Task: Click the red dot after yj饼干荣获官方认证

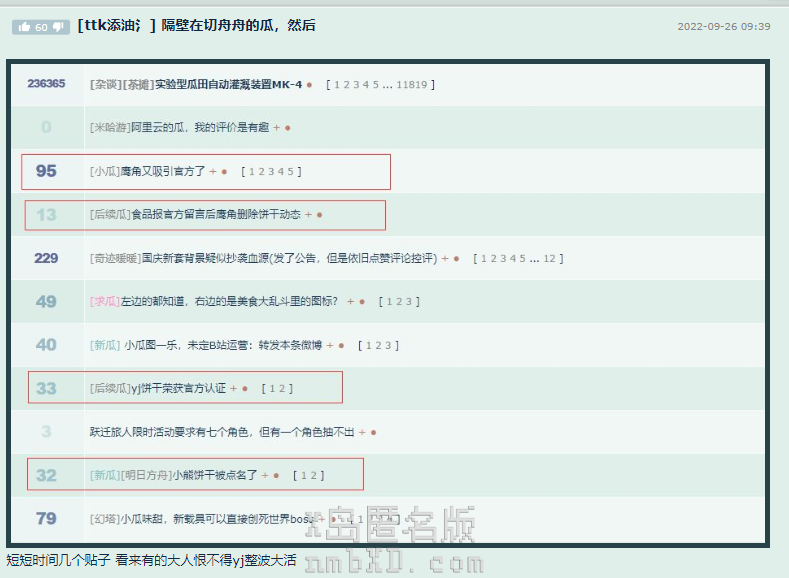Action: pos(245,388)
